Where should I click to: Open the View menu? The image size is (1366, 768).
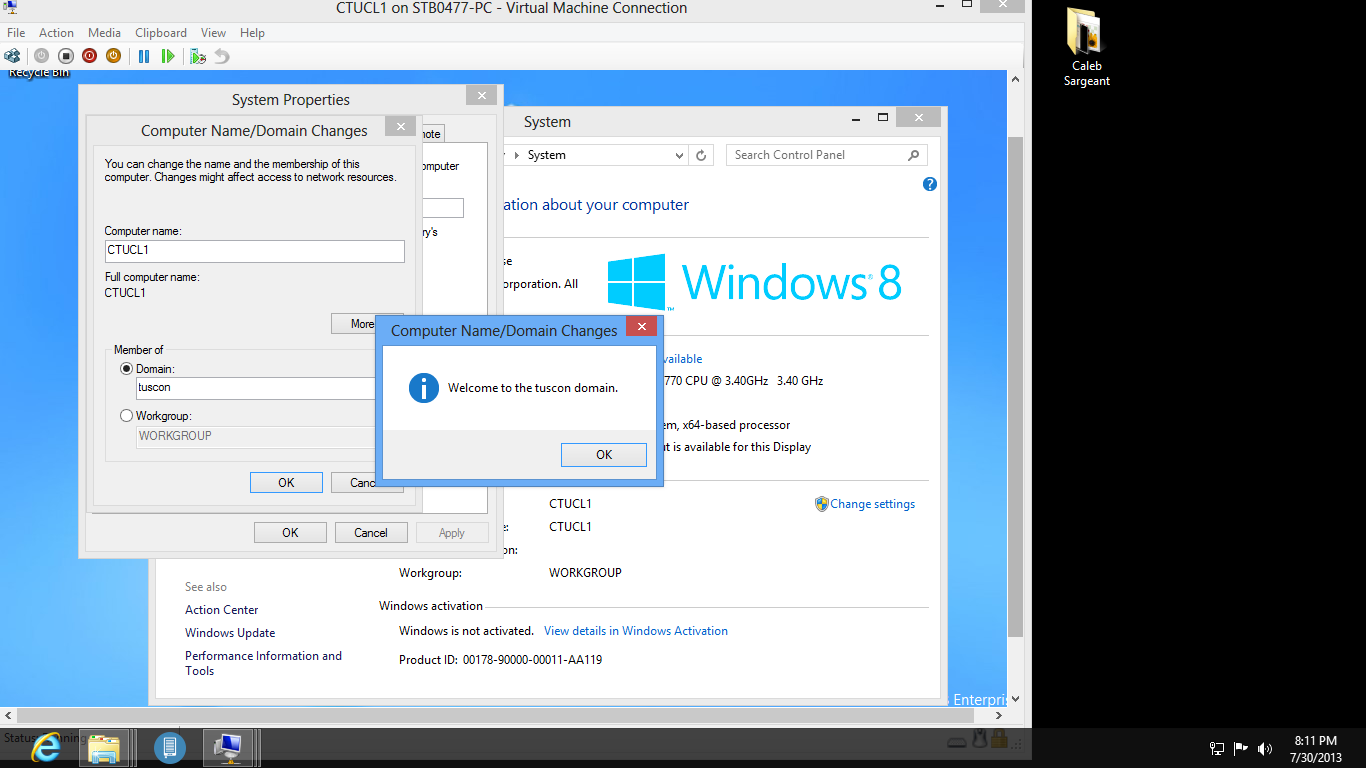pos(213,33)
